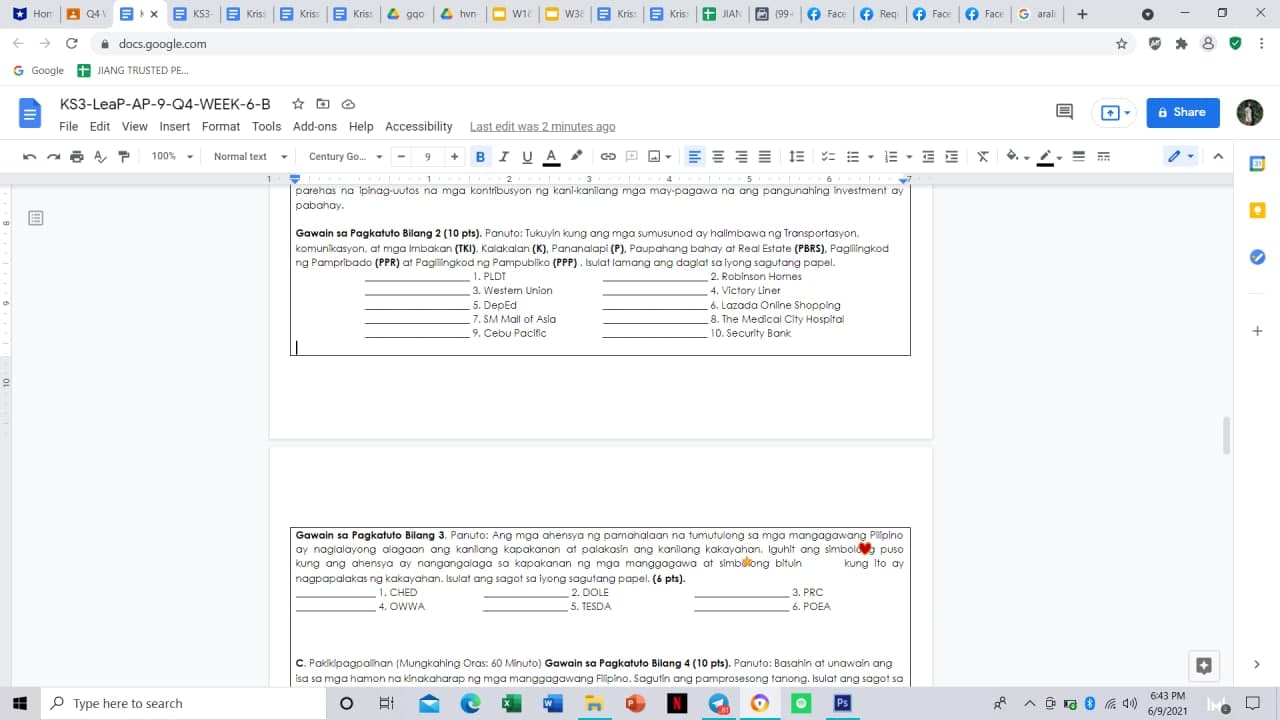
Task: Open the Insert menu
Action: pos(175,127)
